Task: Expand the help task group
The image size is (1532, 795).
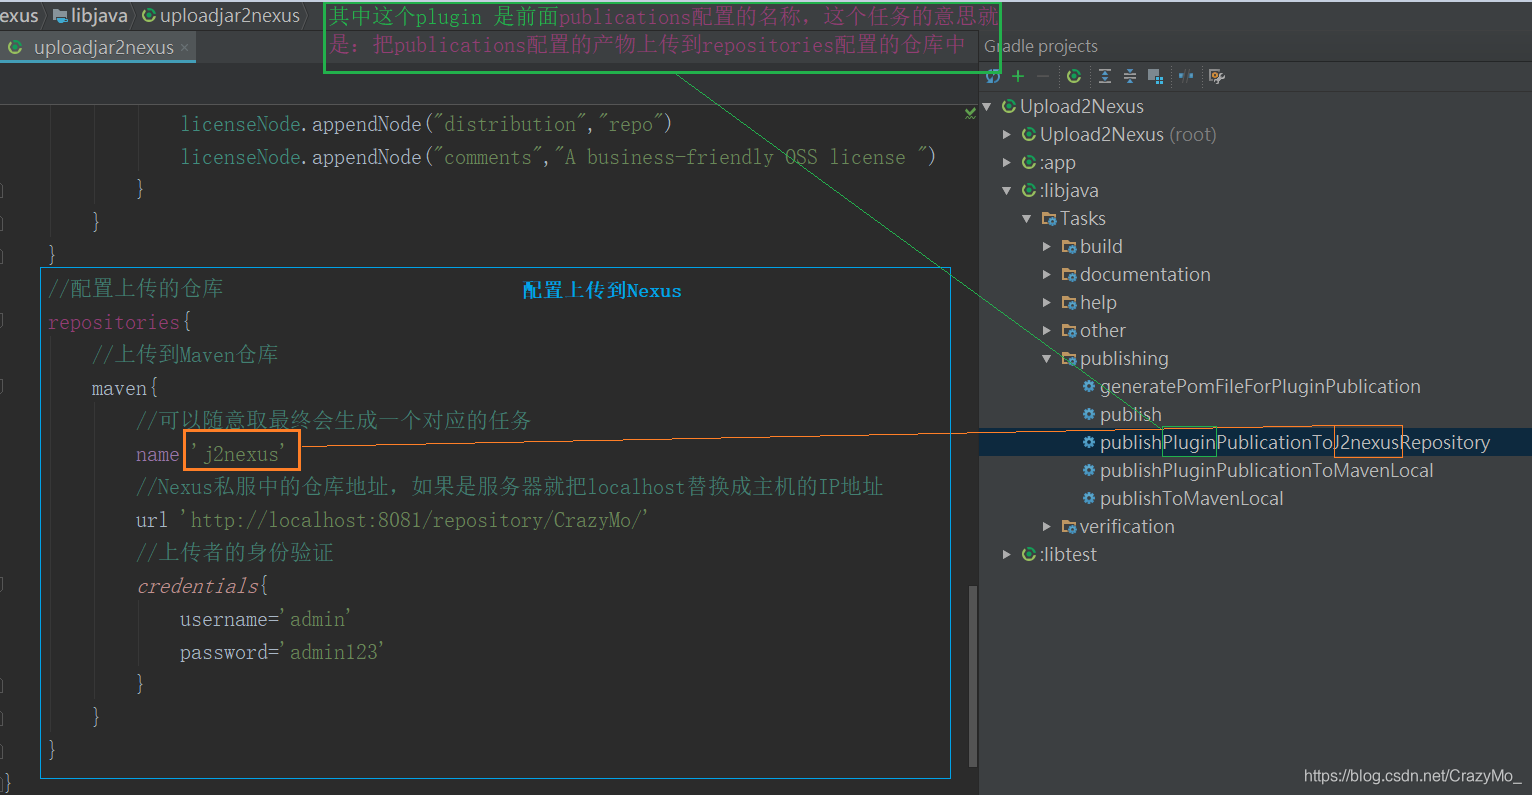Action: (x=1047, y=302)
